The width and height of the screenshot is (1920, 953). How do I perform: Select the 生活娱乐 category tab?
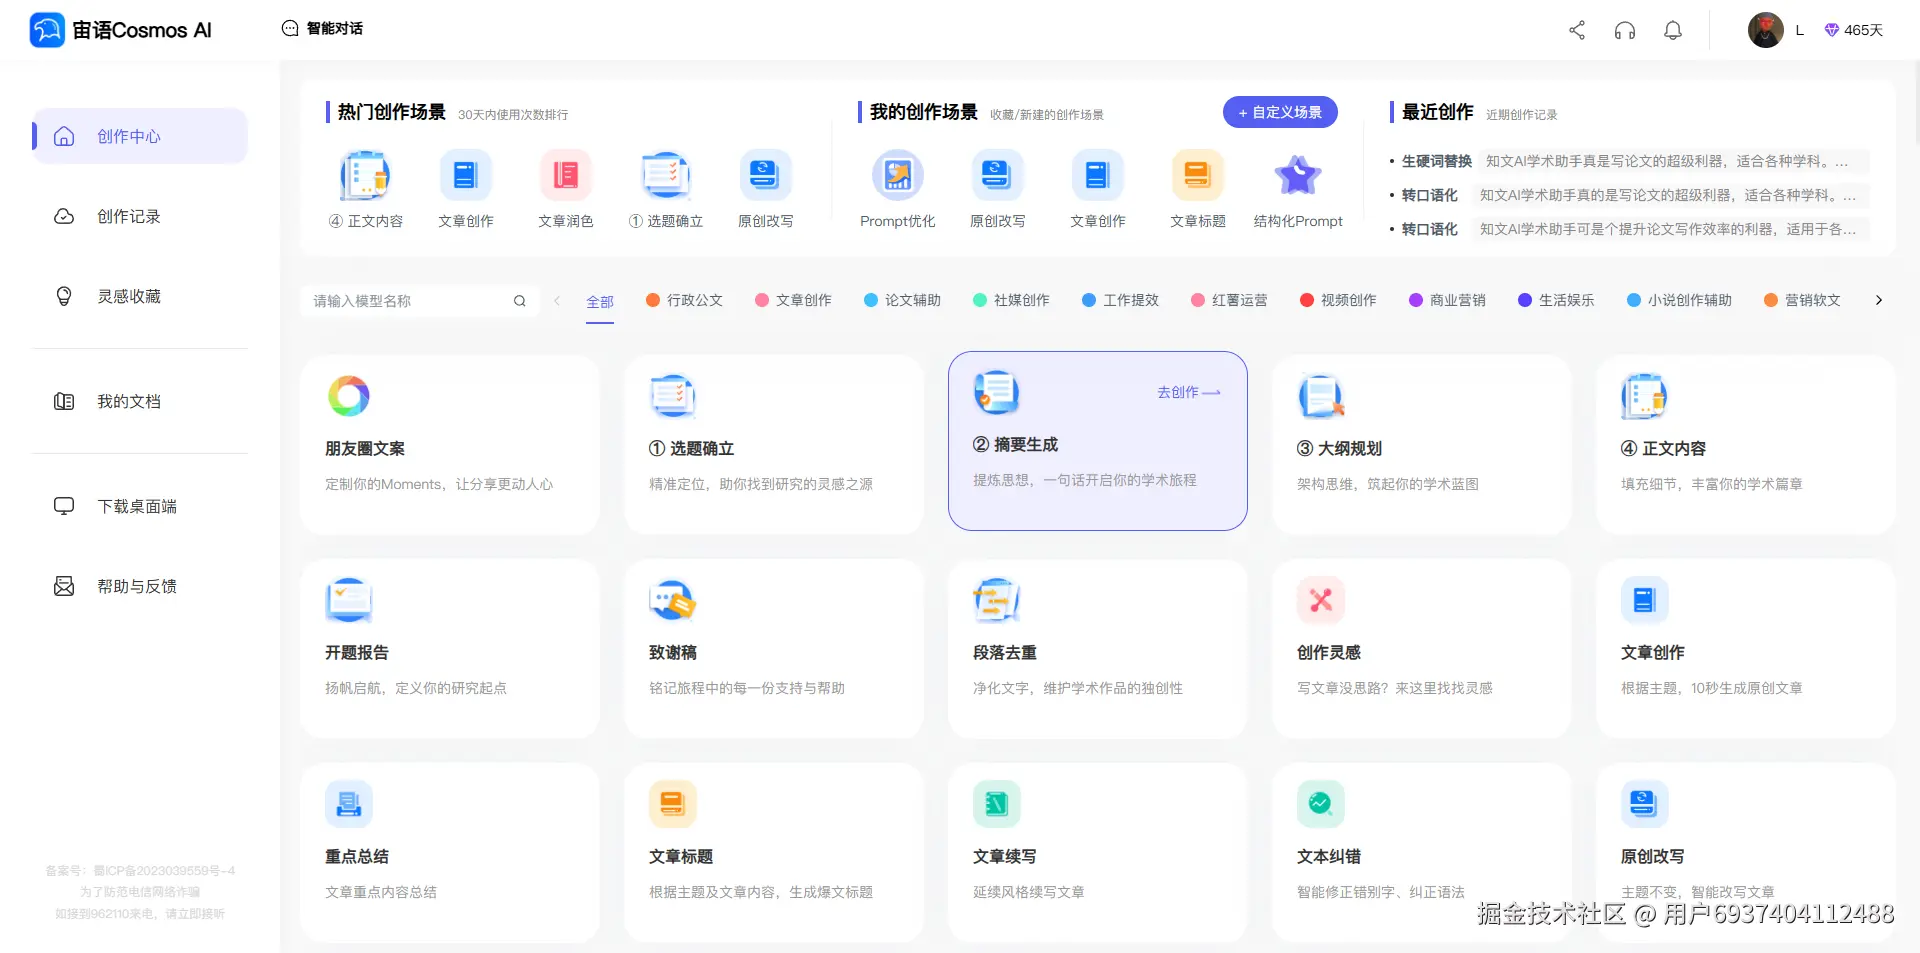click(1557, 300)
